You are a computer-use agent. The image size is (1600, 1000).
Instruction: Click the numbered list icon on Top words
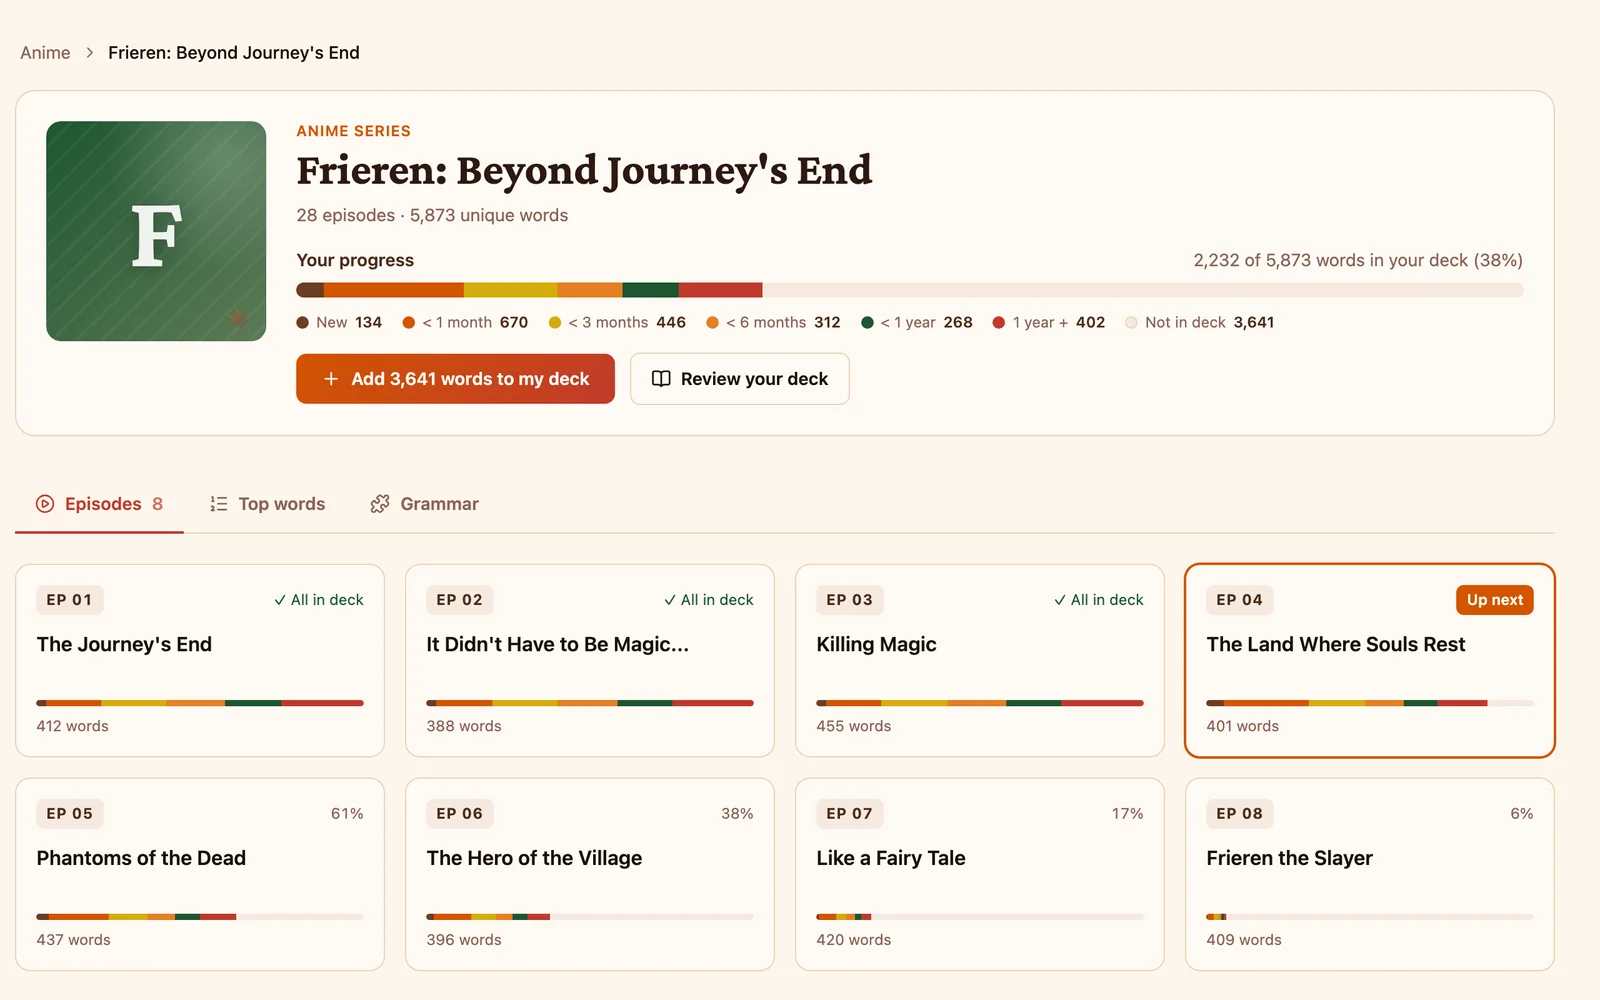219,504
